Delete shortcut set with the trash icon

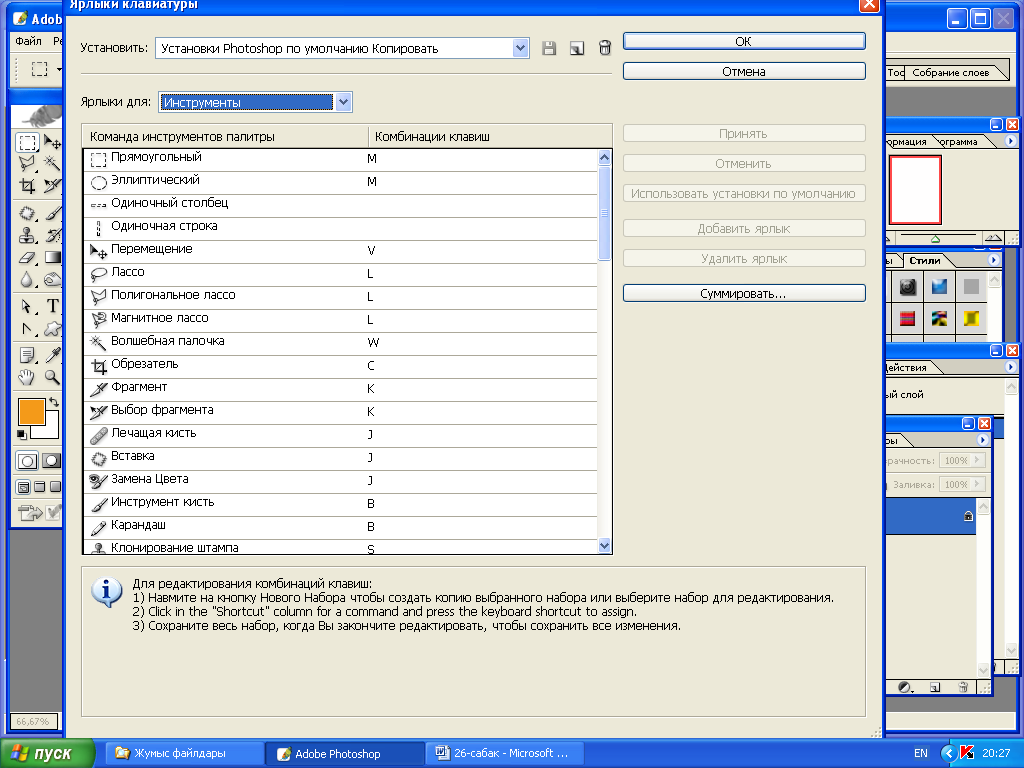[605, 48]
